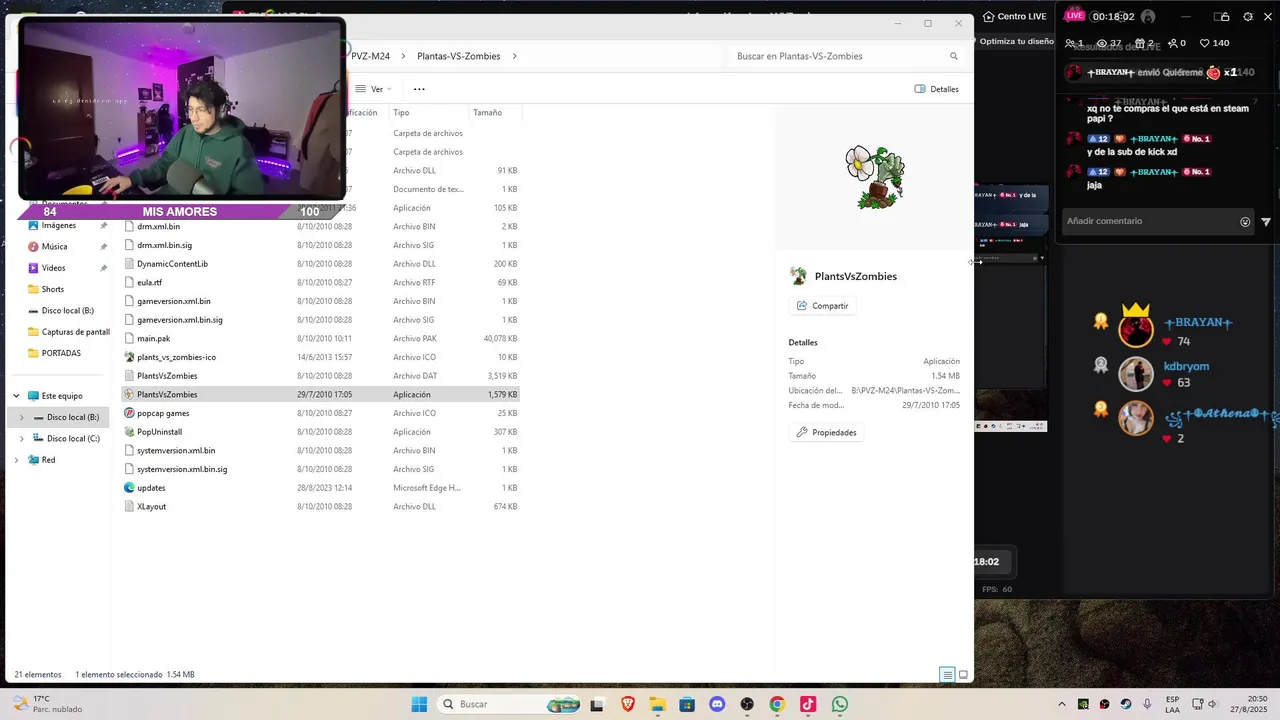1280x720 pixels.
Task: Collapse the Este equipo tree node
Action: pos(16,396)
